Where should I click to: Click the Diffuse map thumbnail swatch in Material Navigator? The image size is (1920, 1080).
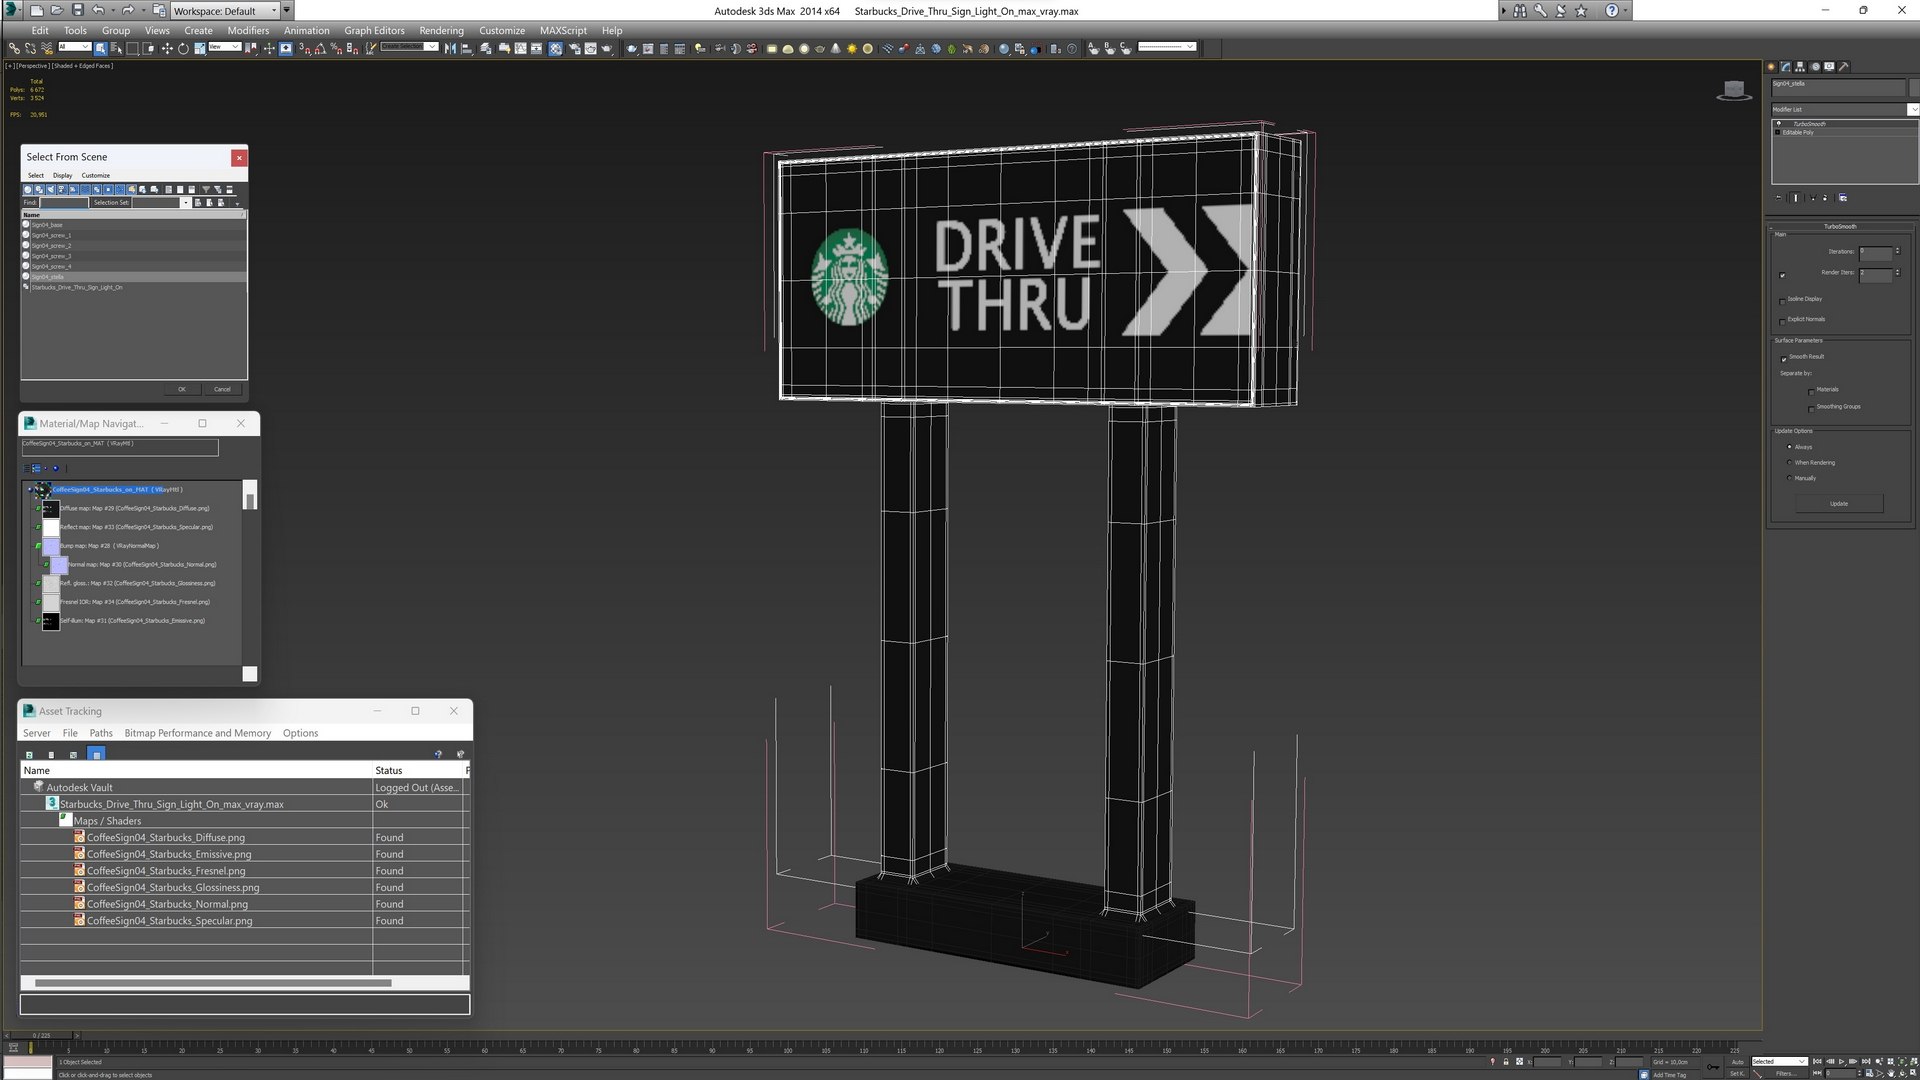tap(51, 509)
